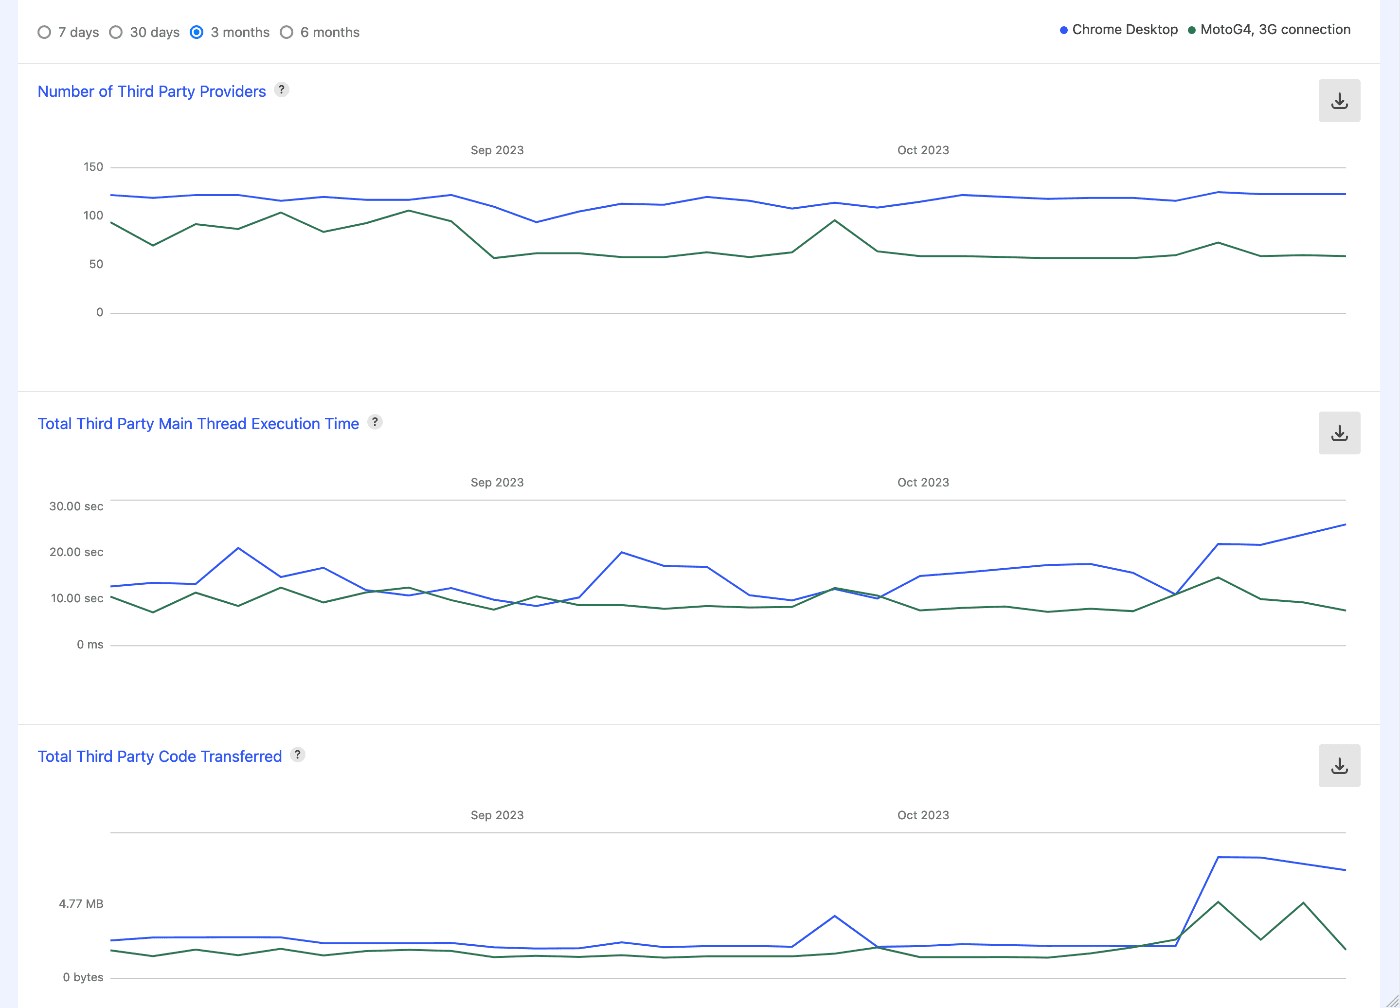Click the green MotoG4 legend dot
This screenshot has height=1008, width=1400.
[1190, 29]
